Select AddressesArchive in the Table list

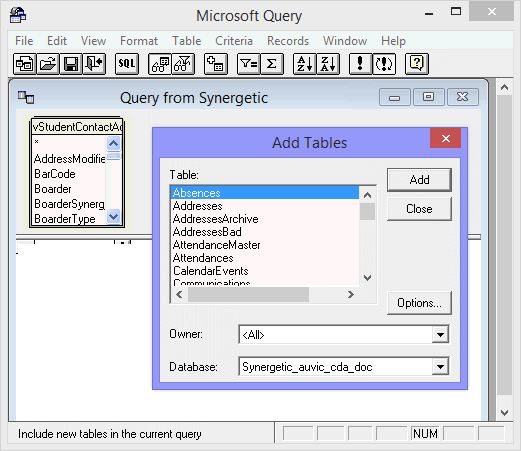[265, 219]
